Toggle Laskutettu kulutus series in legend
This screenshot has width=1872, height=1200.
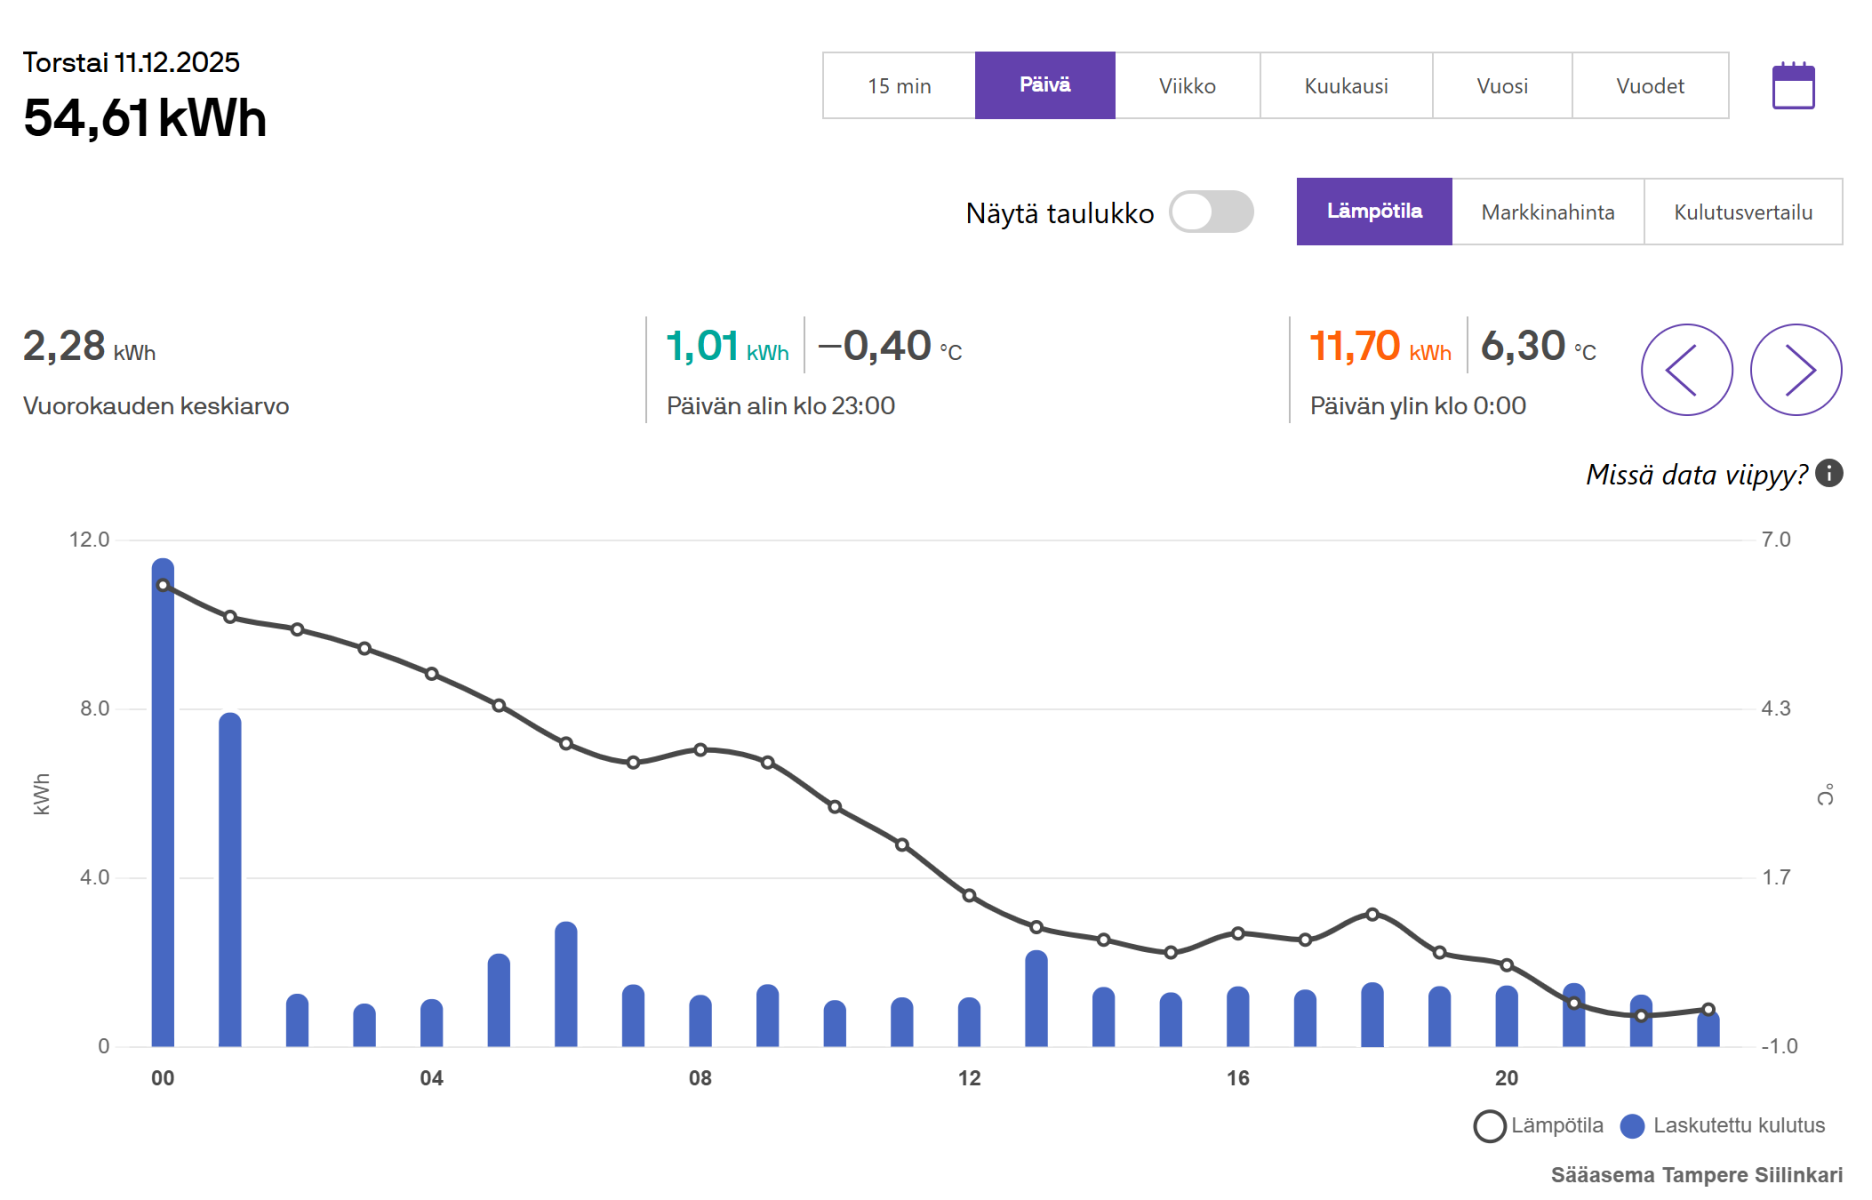click(x=1722, y=1126)
